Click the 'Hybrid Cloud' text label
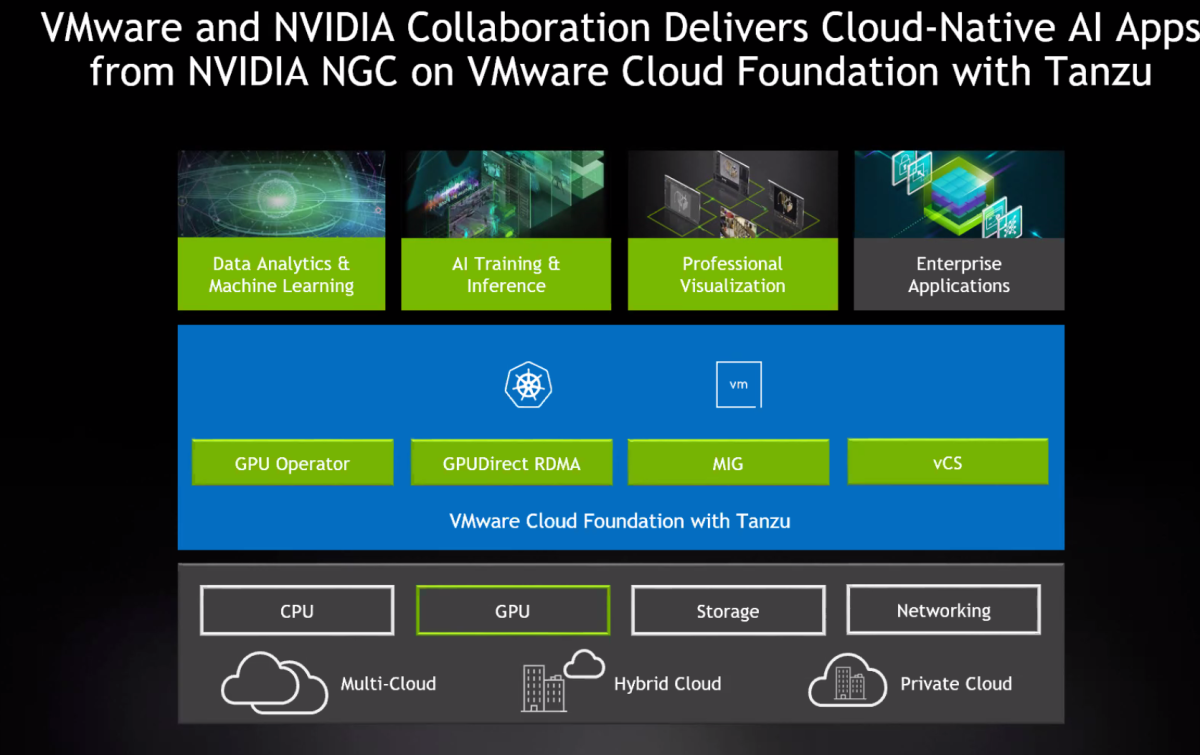The image size is (1200, 755). point(667,684)
